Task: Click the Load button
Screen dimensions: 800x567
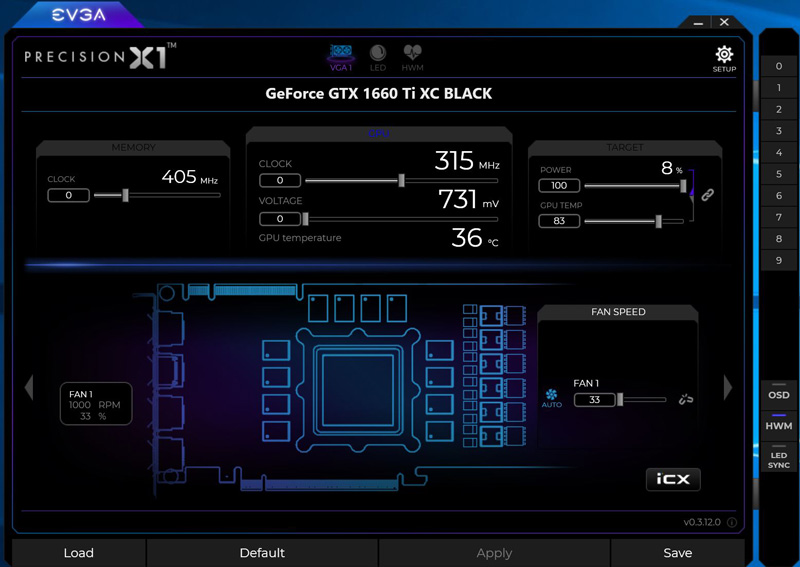Action: pyautogui.click(x=79, y=553)
